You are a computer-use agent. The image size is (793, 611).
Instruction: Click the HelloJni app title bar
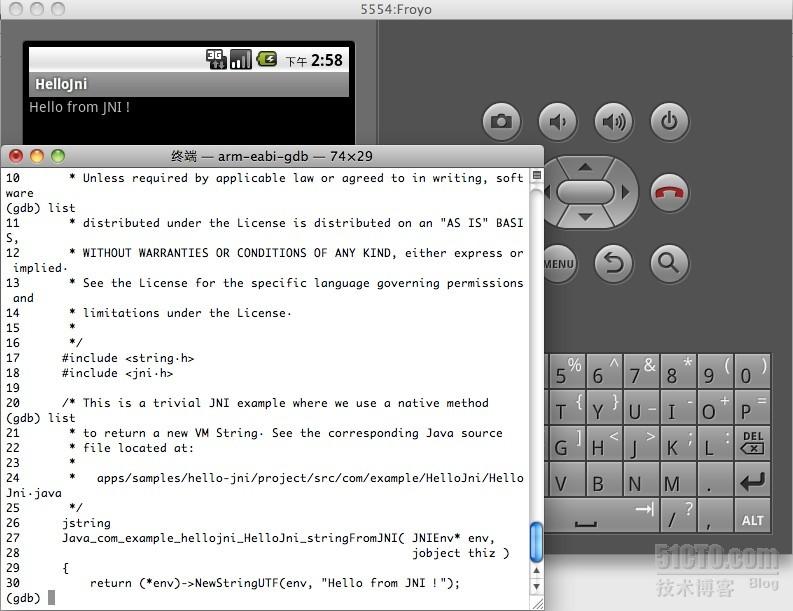click(x=189, y=84)
